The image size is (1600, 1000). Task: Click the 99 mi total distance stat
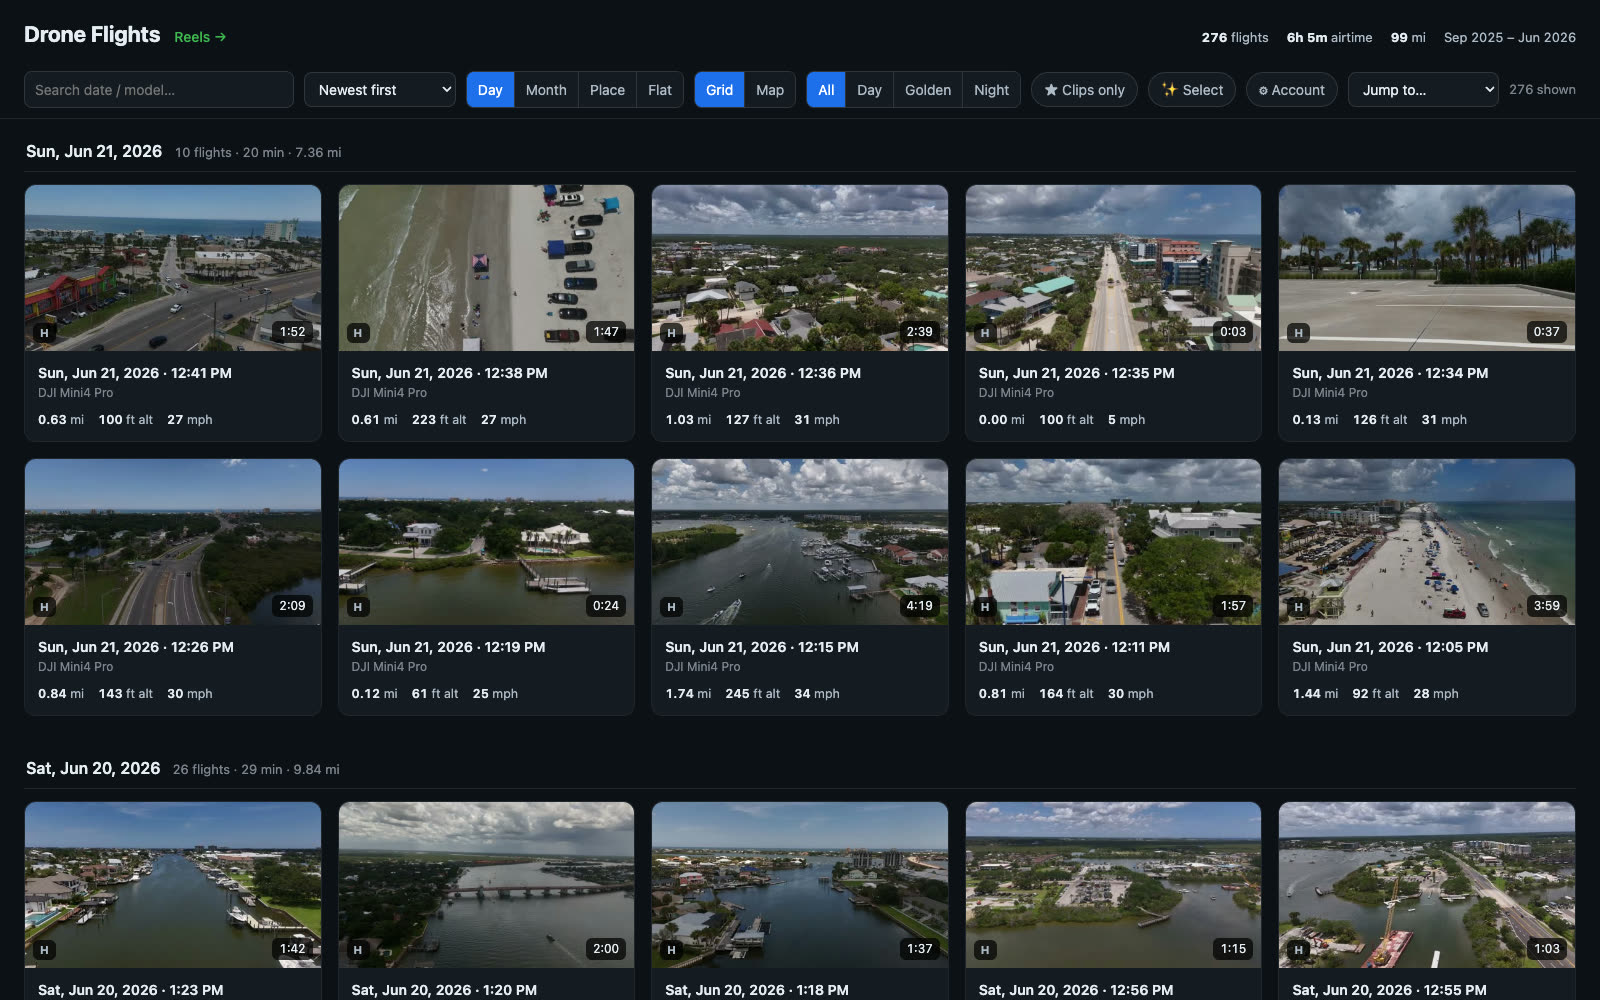coord(1408,37)
